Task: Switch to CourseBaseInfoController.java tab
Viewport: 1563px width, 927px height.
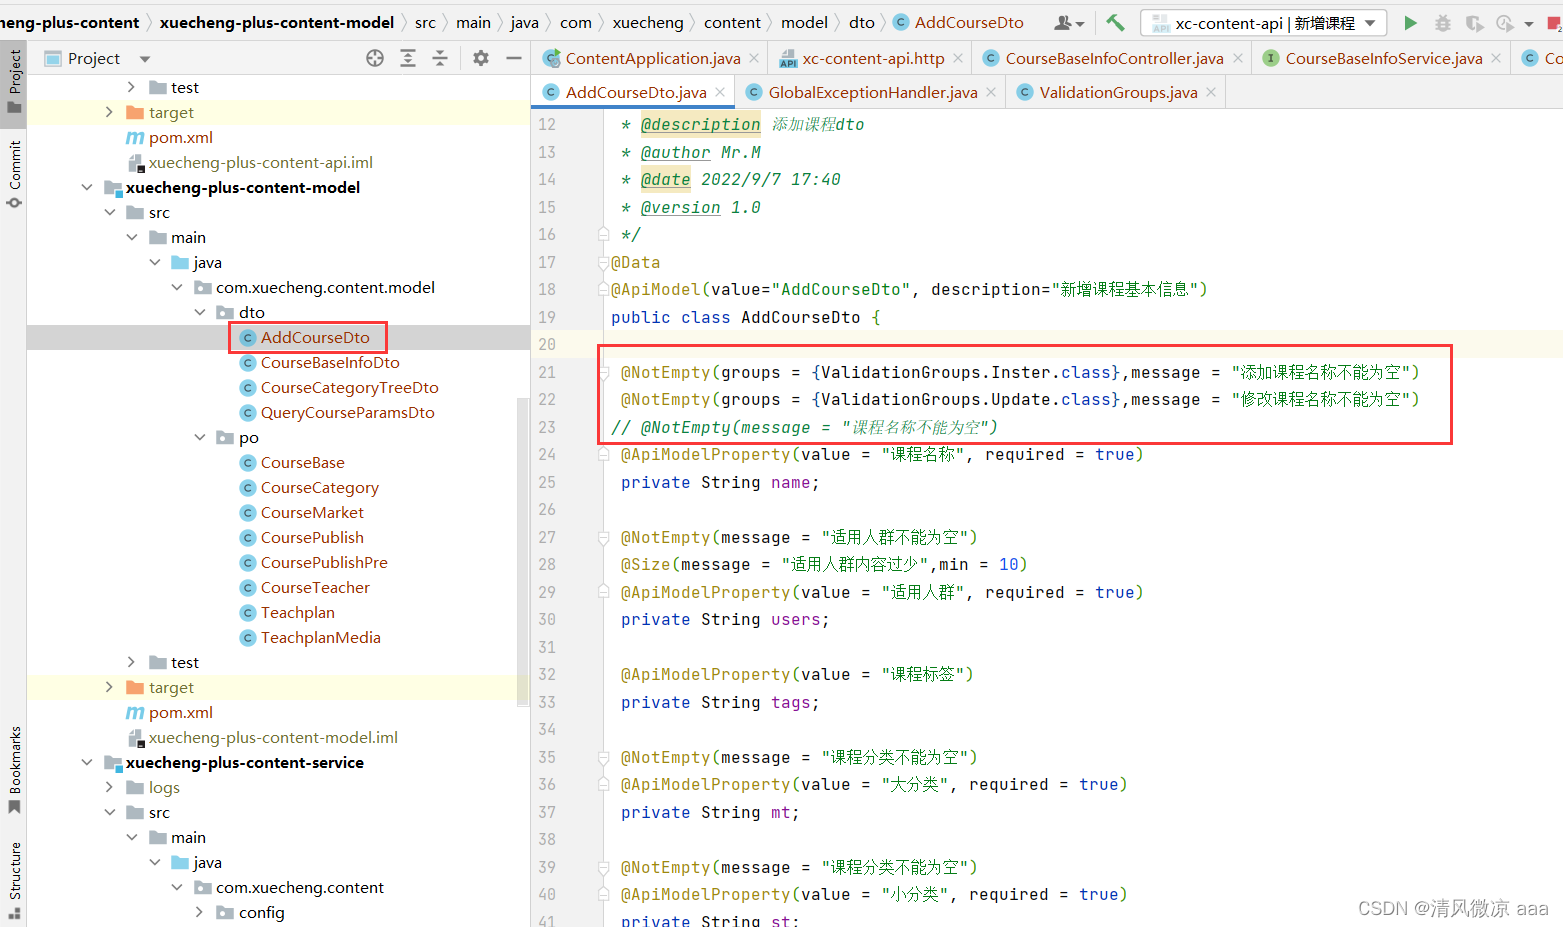Action: tap(1113, 58)
